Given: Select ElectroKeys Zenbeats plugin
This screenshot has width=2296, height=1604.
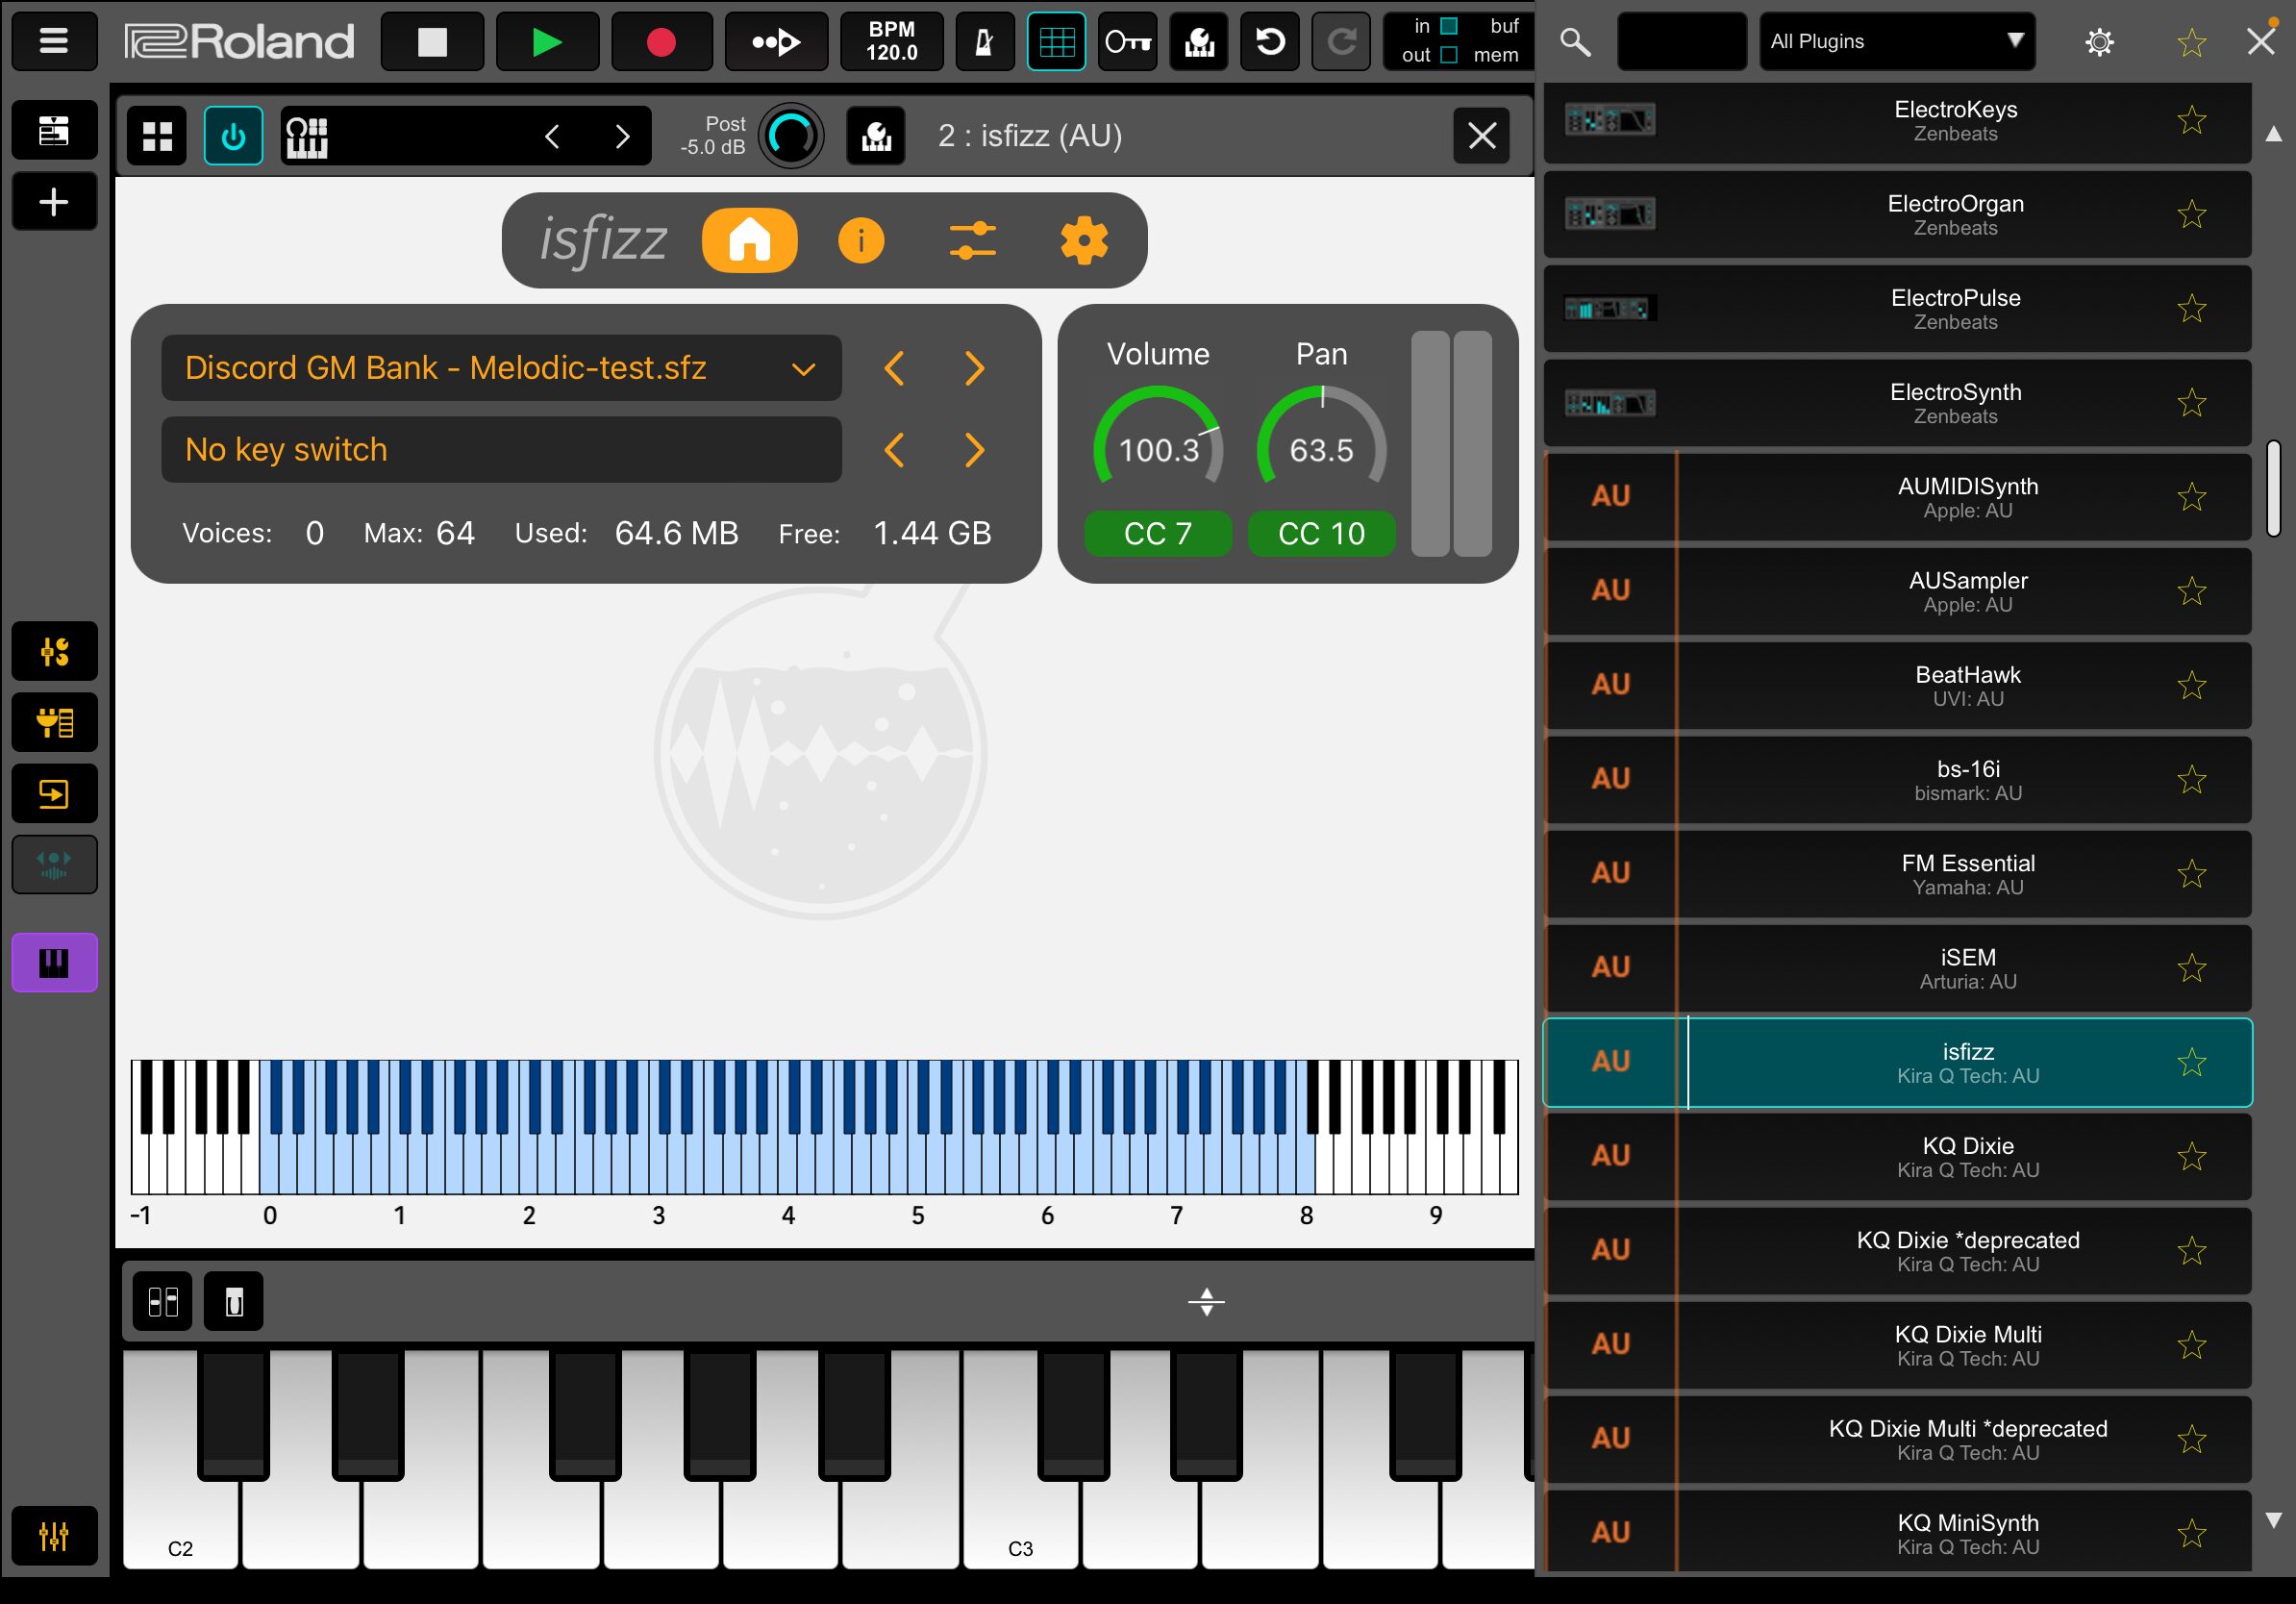Looking at the screenshot, I should pyautogui.click(x=1897, y=121).
